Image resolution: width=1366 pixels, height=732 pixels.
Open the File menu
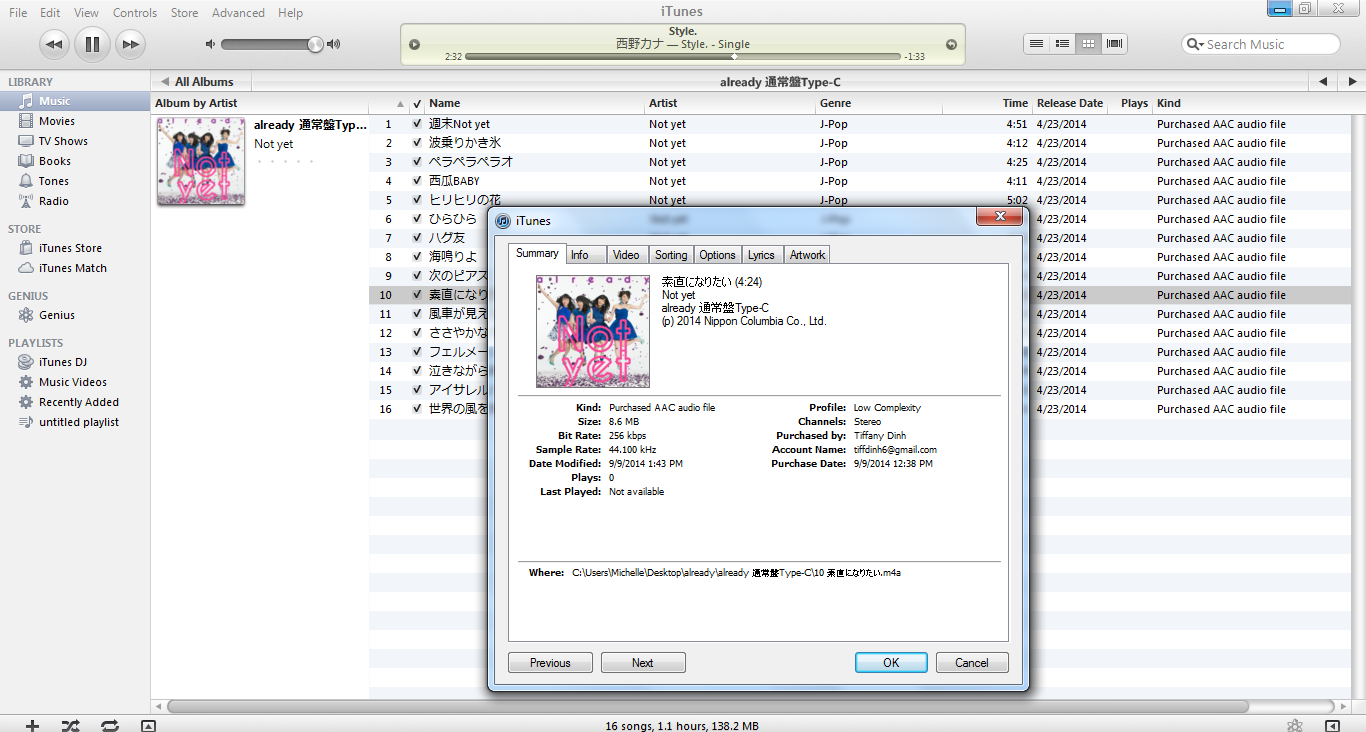point(19,13)
